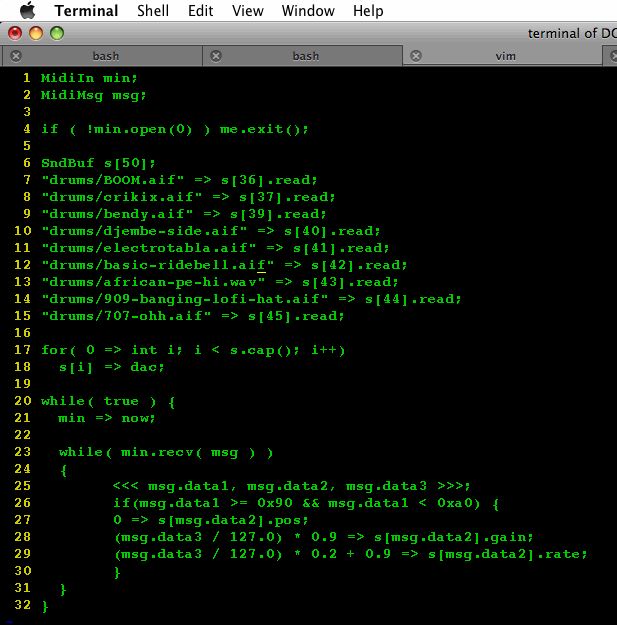Click 'min.recv( msg )' on line 23

[x=188, y=452]
